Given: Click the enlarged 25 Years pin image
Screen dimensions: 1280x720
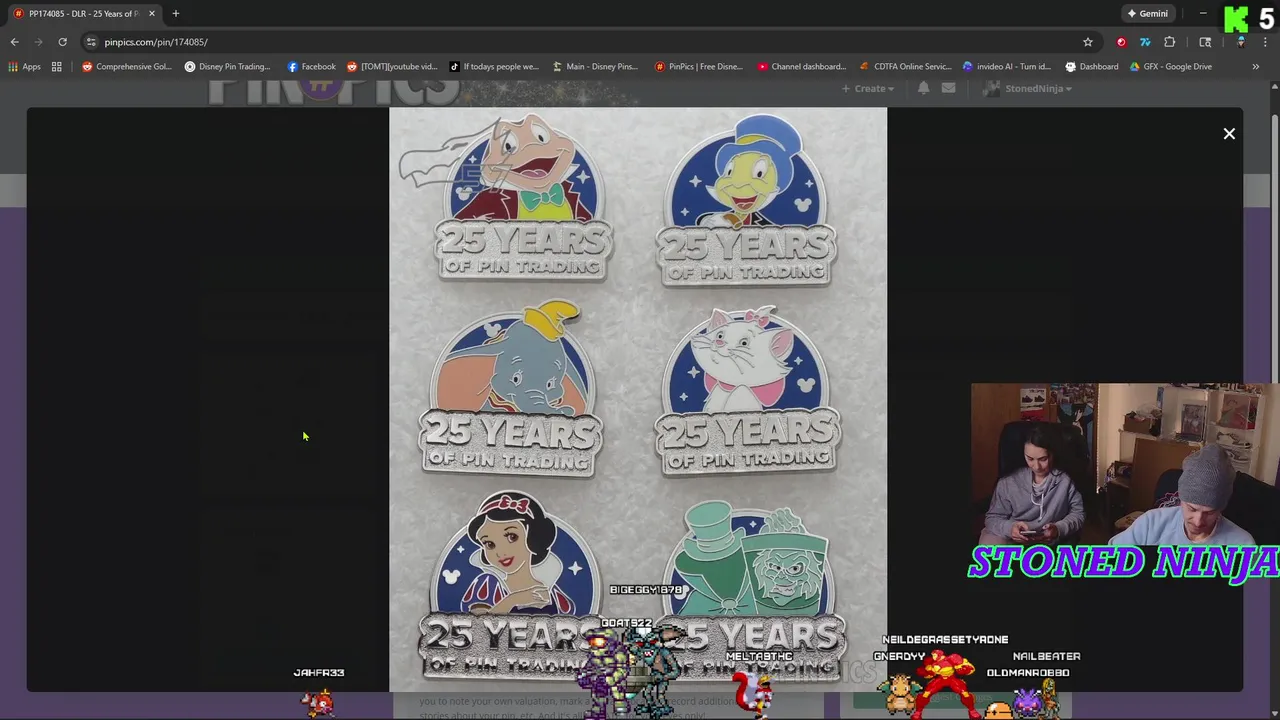Looking at the screenshot, I should point(638,399).
